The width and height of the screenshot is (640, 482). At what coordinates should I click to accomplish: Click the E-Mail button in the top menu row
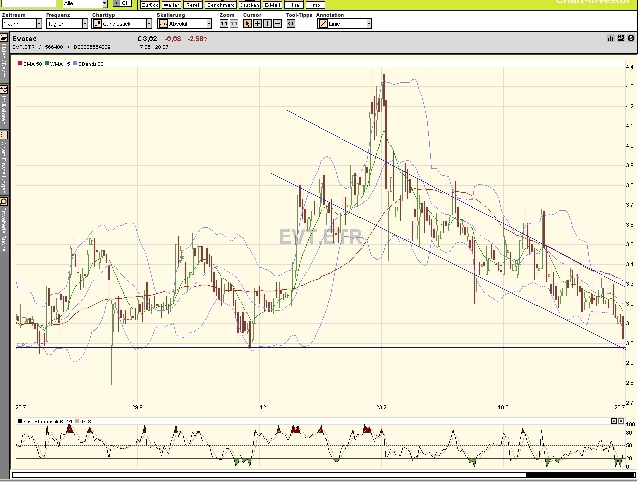pos(272,5)
